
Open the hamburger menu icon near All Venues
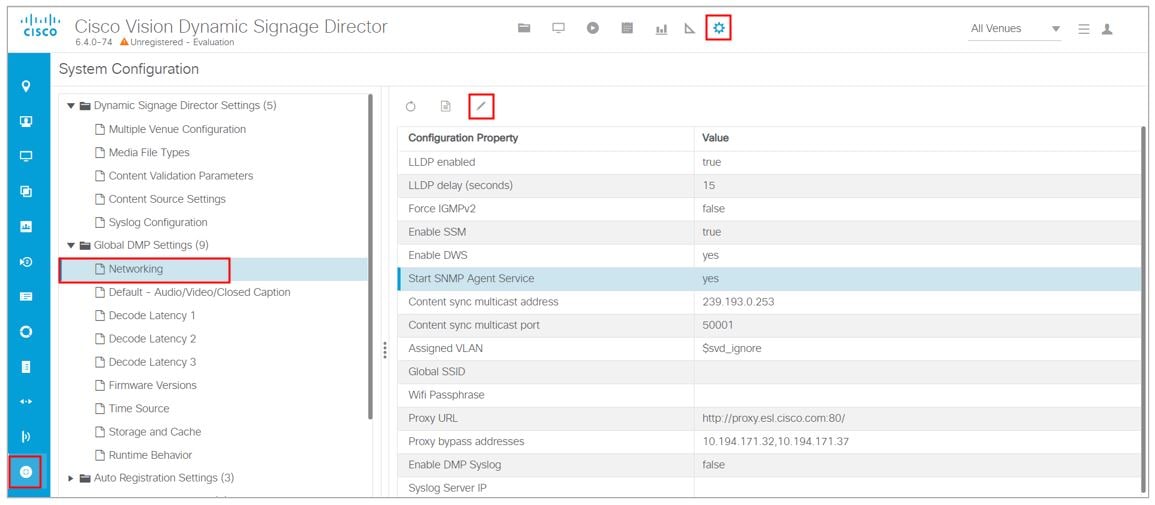click(1084, 29)
